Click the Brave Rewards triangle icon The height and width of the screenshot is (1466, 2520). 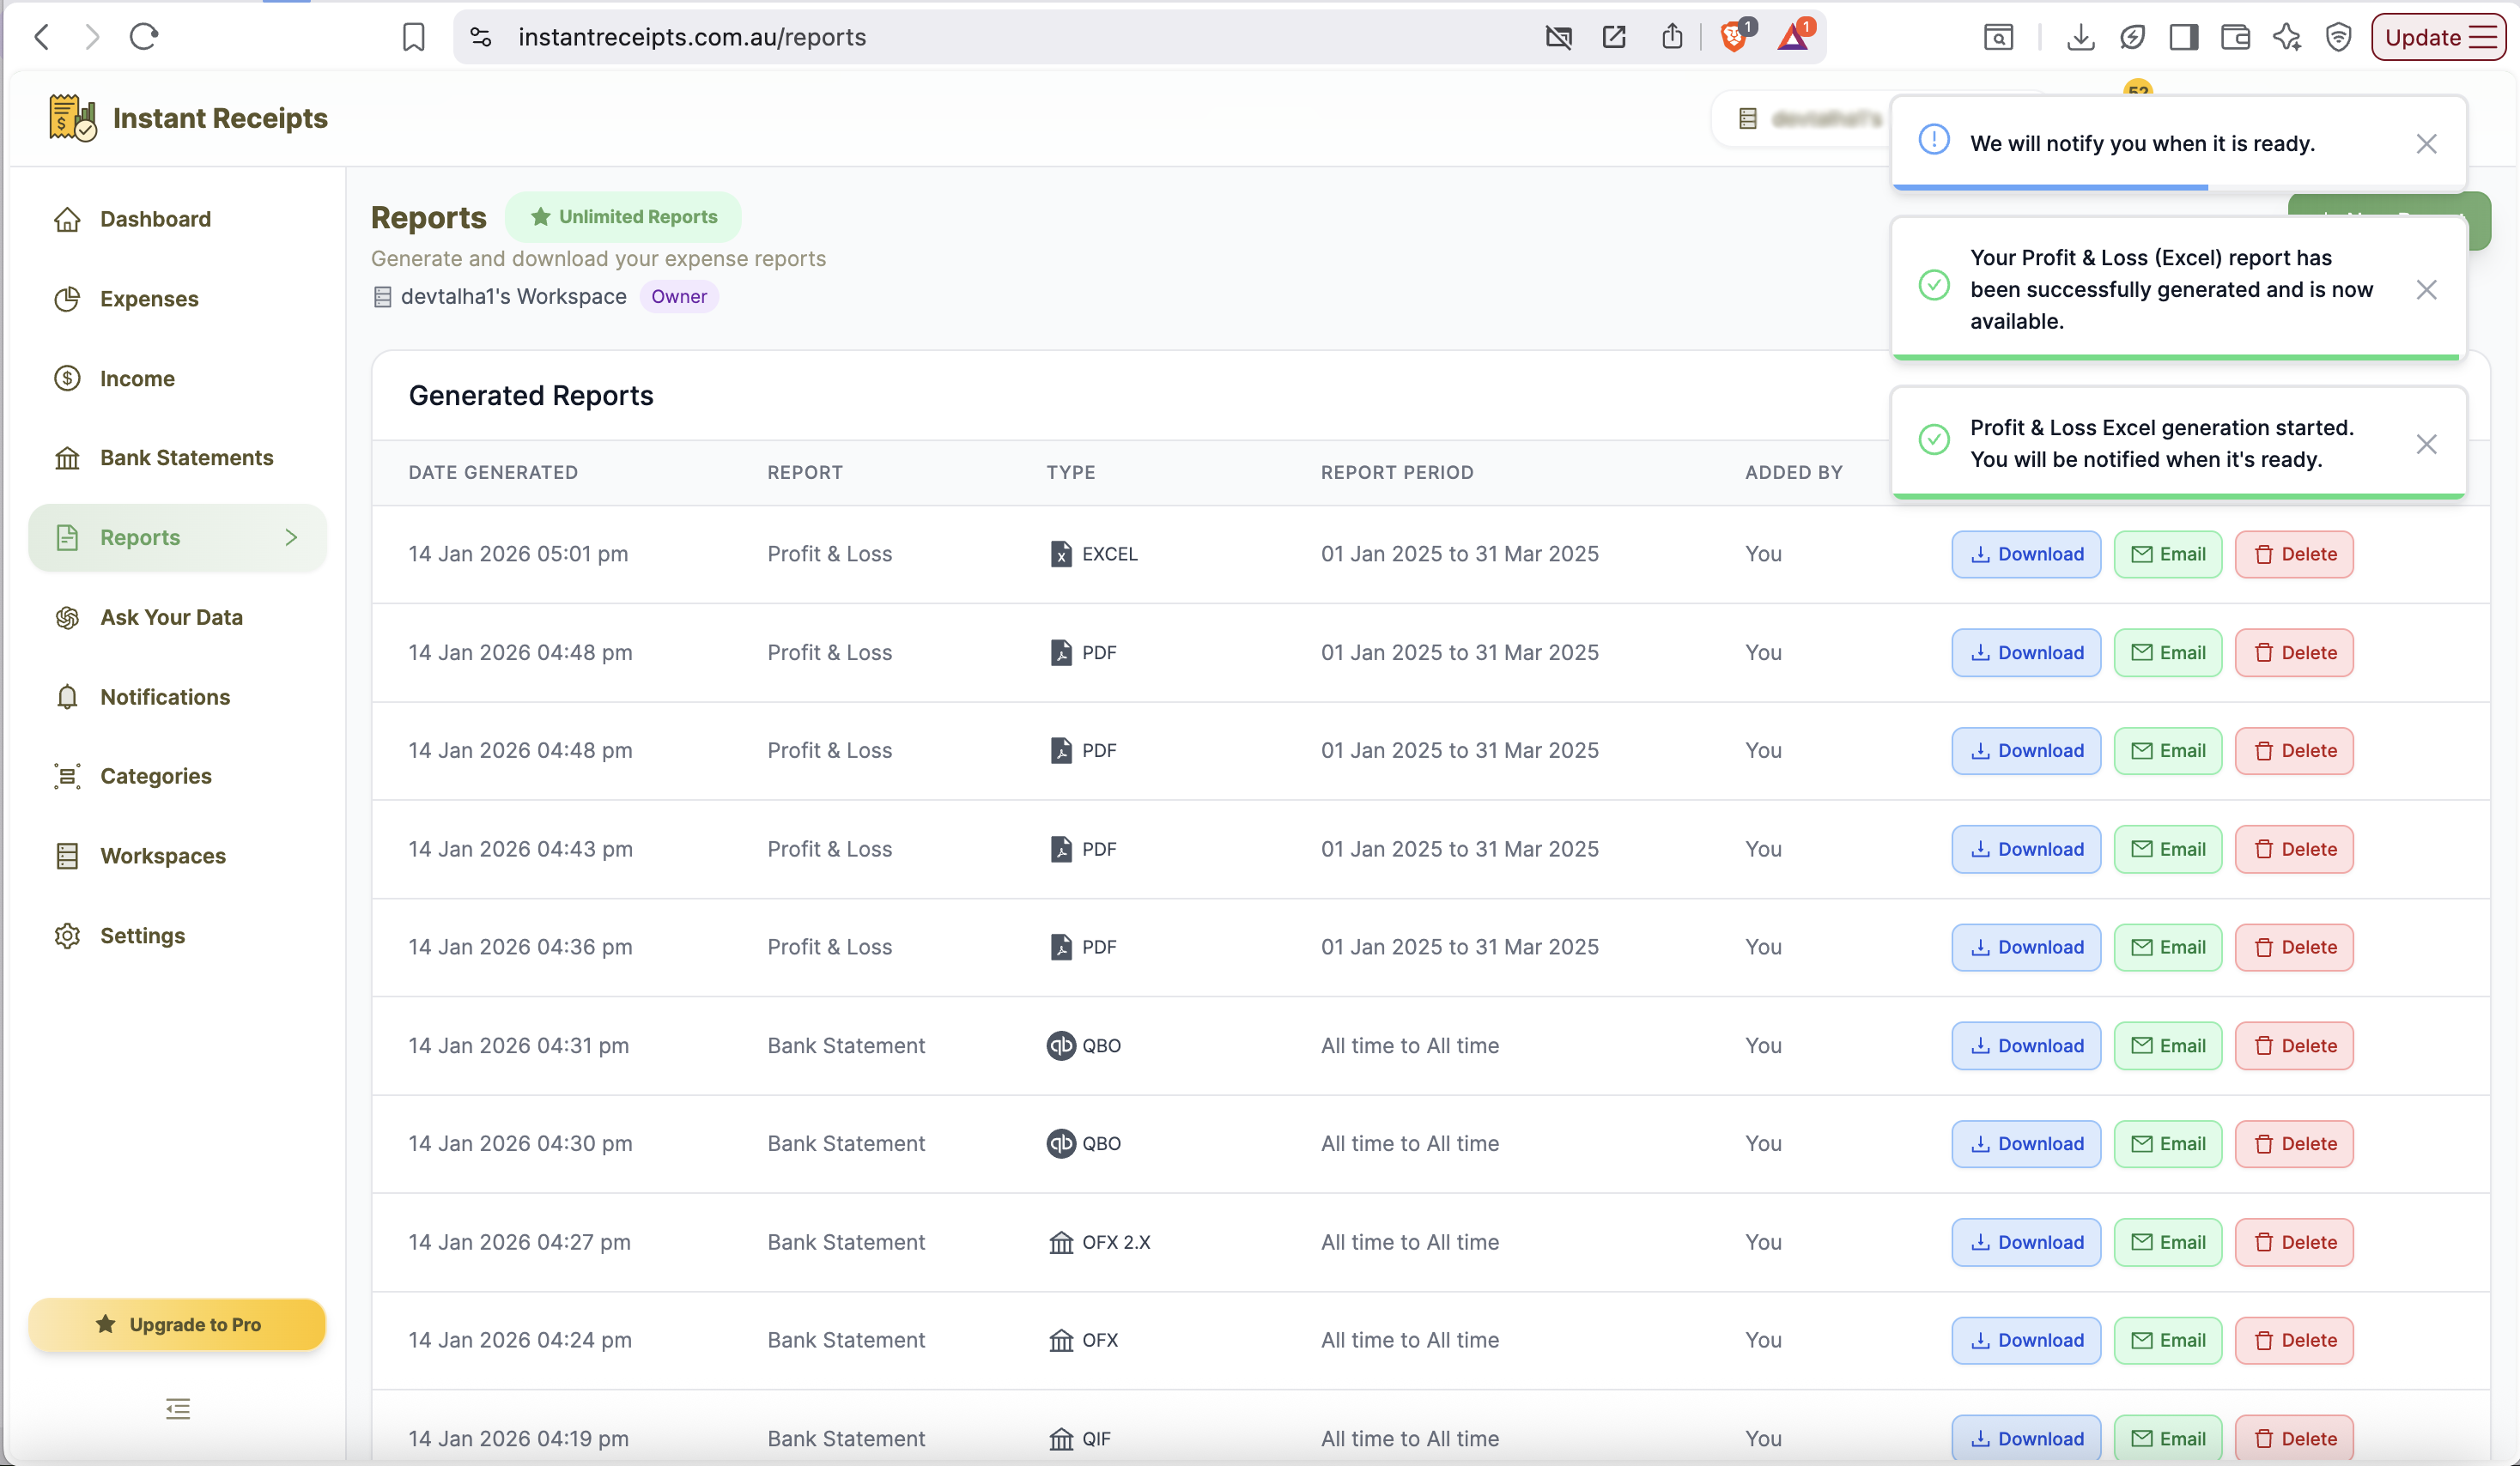tap(1794, 37)
